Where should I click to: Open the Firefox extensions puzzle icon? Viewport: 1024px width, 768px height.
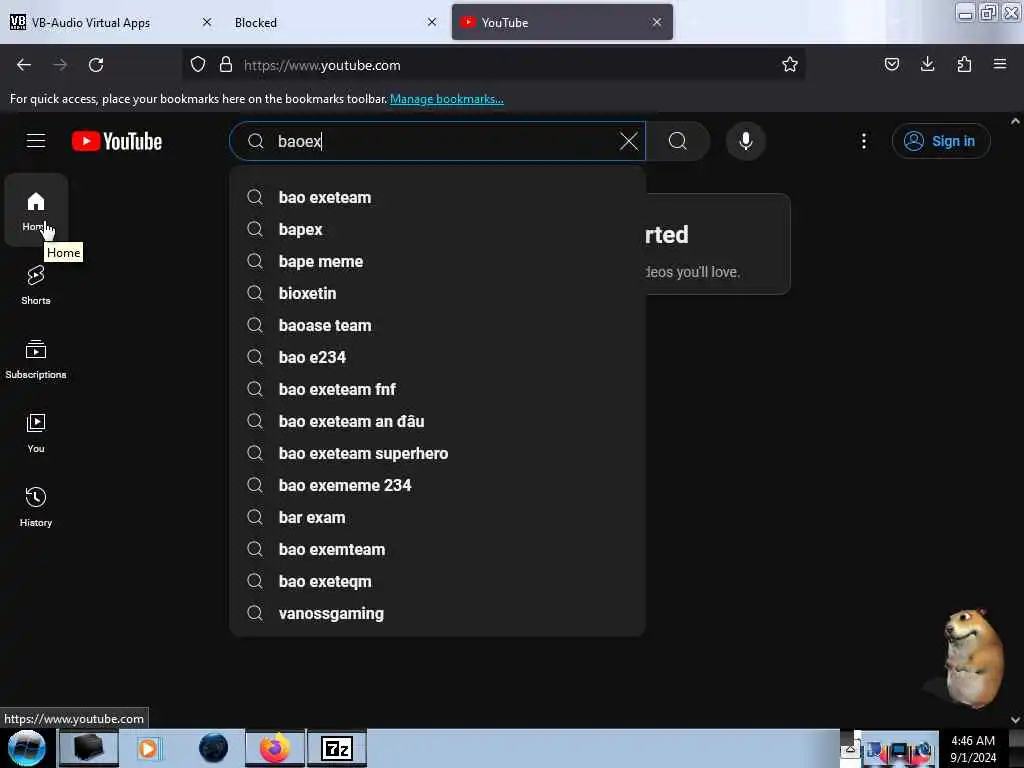pos(964,65)
